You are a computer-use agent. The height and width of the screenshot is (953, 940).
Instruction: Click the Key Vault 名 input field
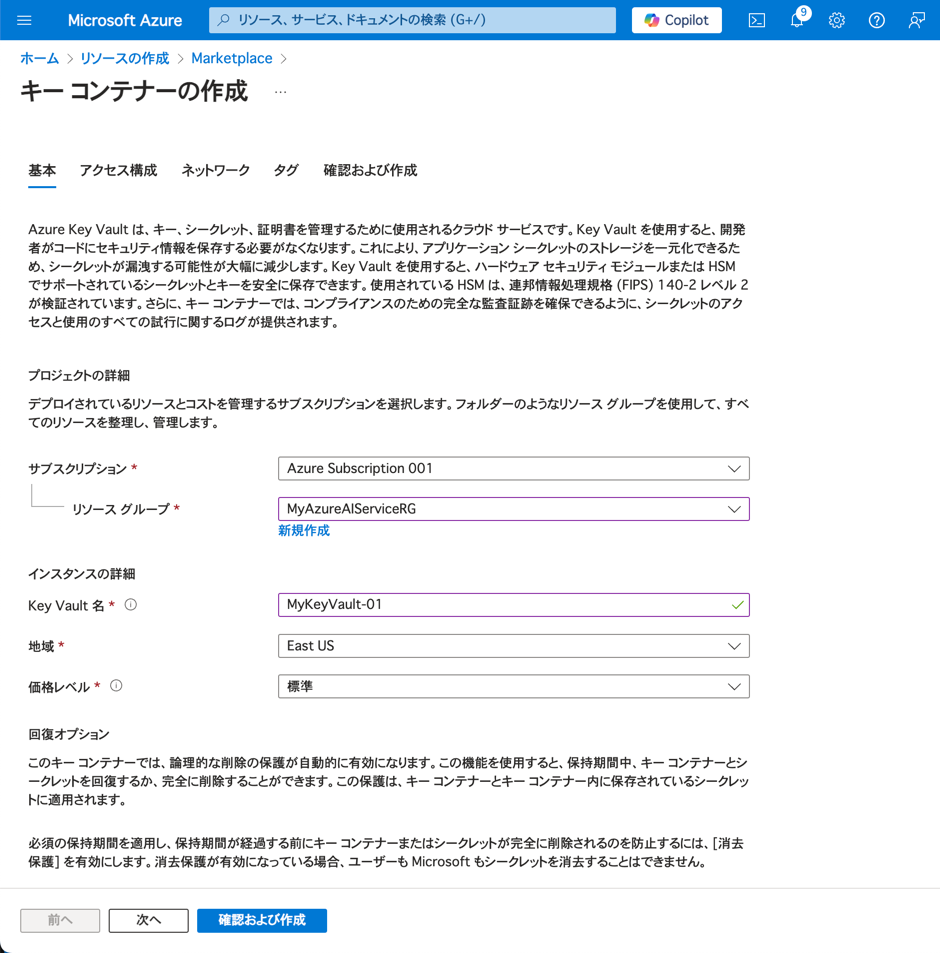pos(513,605)
